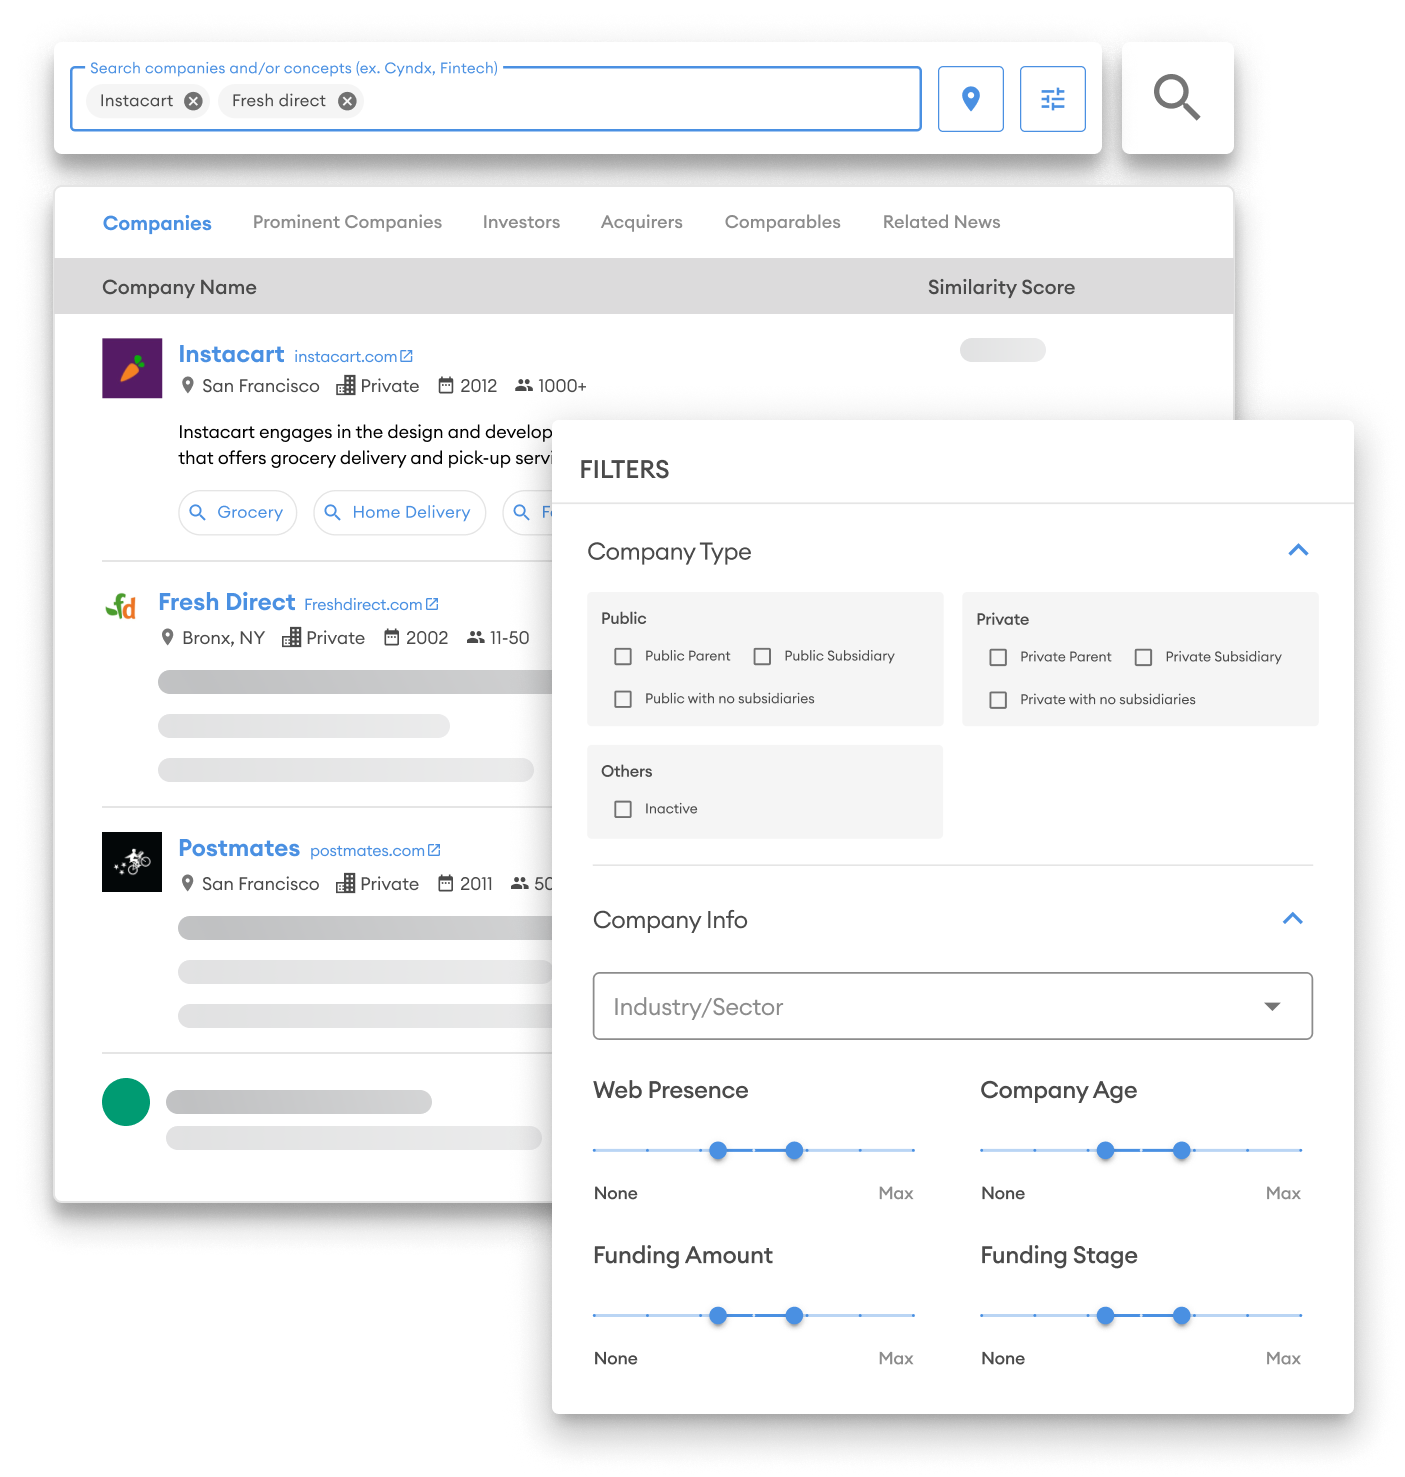This screenshot has width=1405, height=1477.
Task: Check the Public Parent checkbox
Action: tap(623, 656)
